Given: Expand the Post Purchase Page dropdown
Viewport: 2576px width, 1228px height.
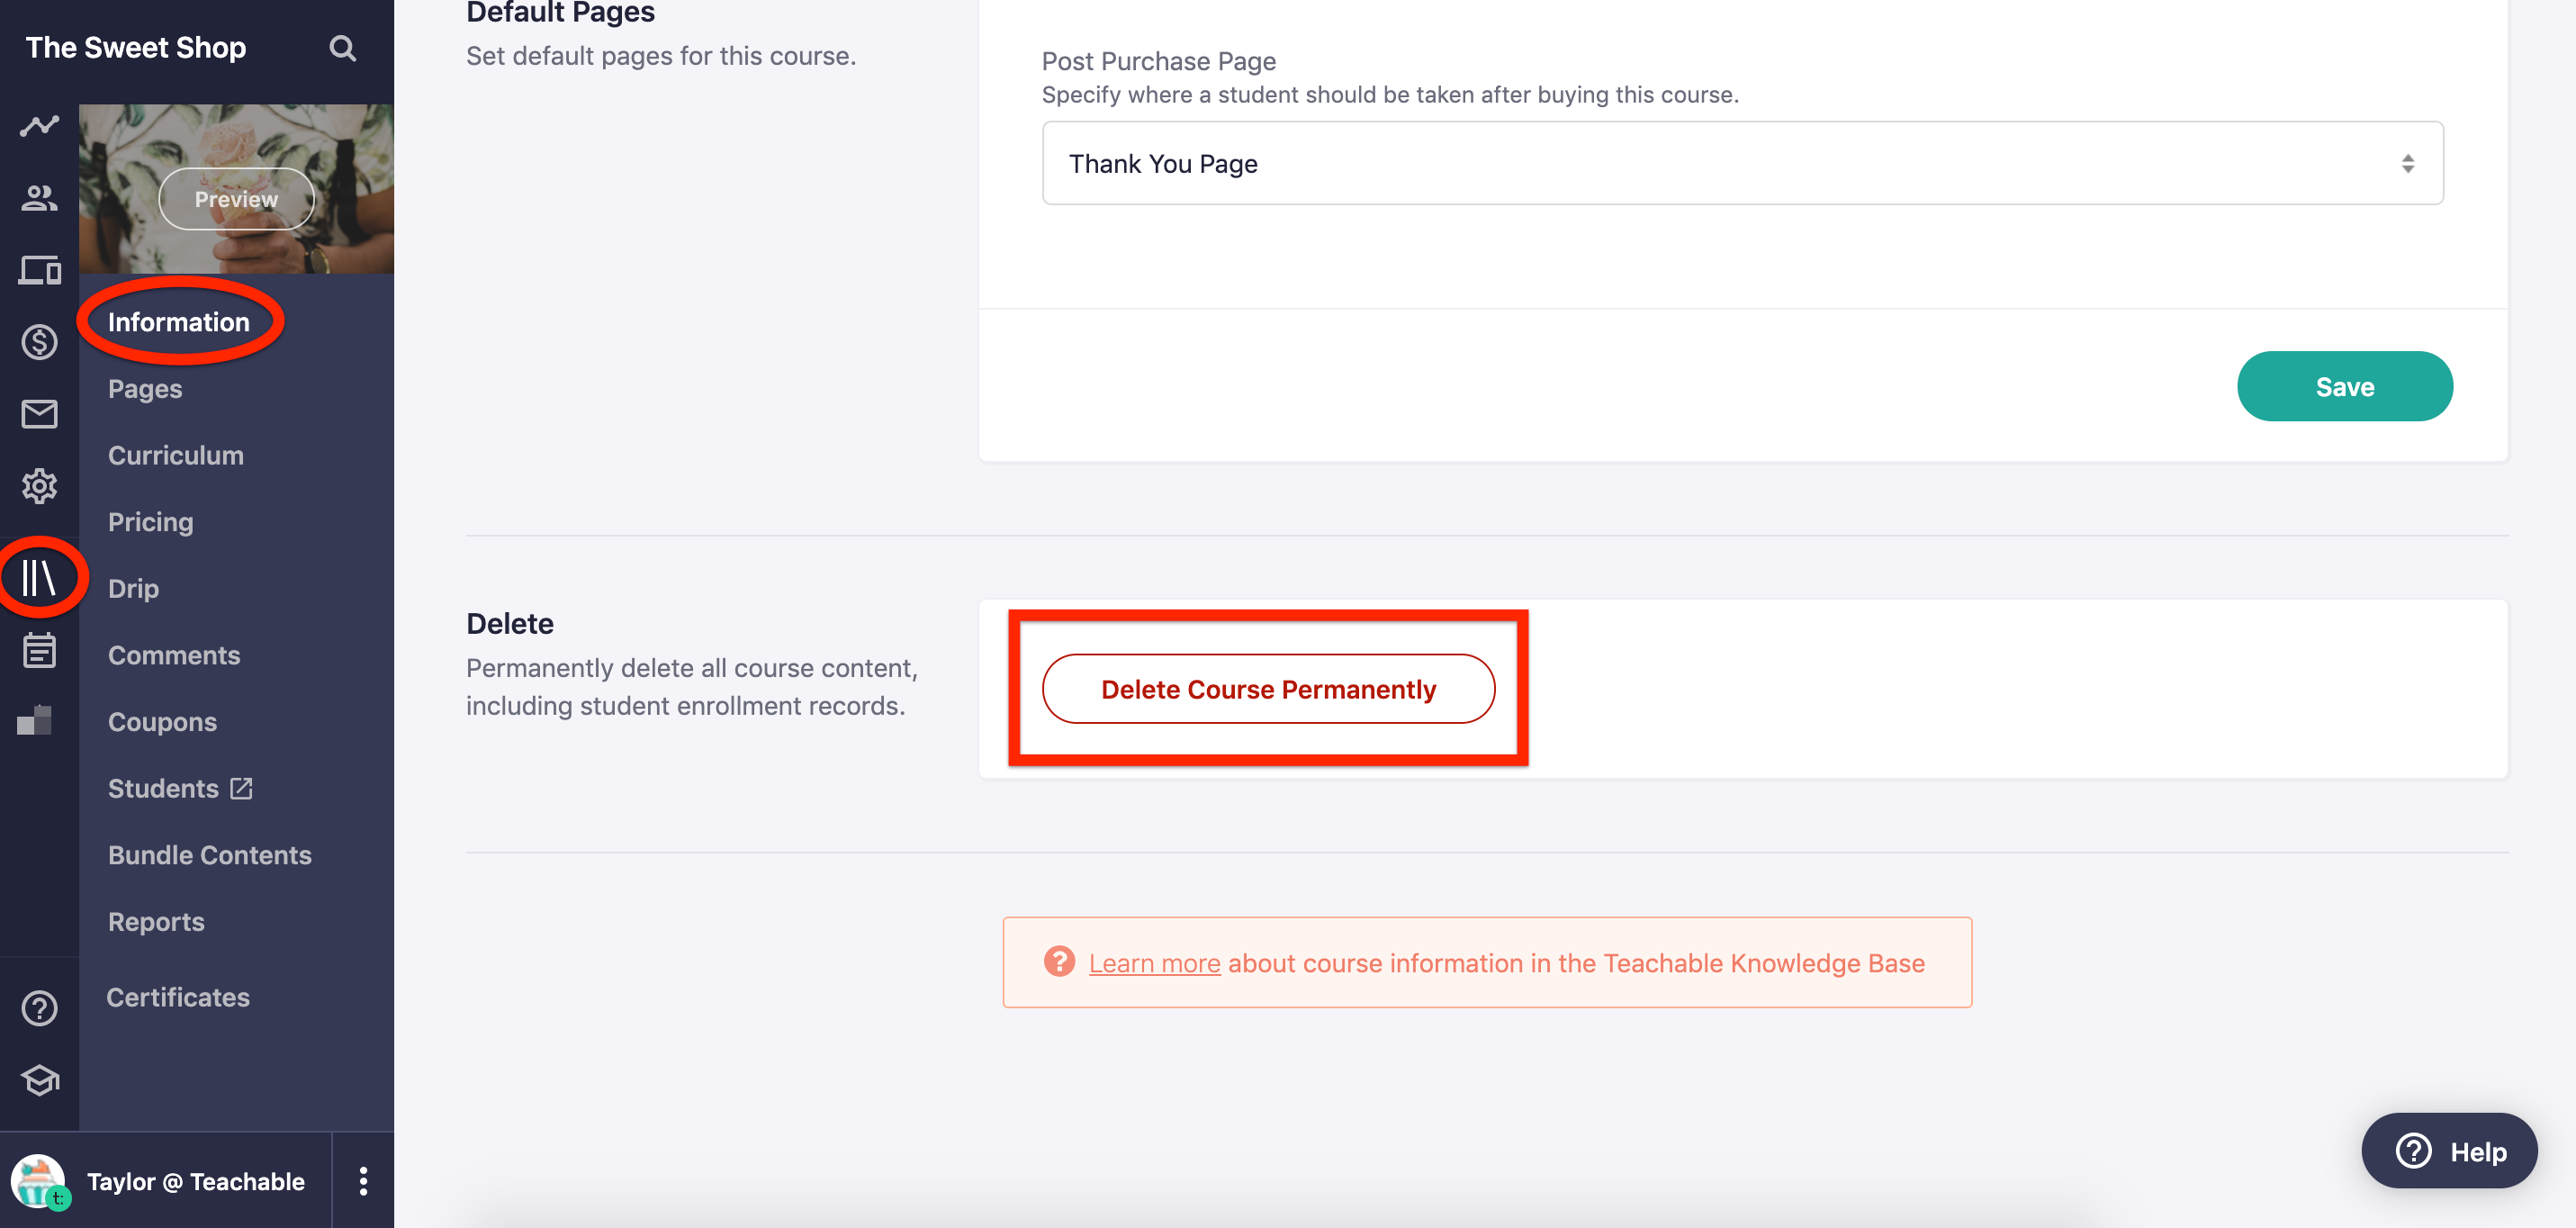Looking at the screenshot, I should point(1742,163).
